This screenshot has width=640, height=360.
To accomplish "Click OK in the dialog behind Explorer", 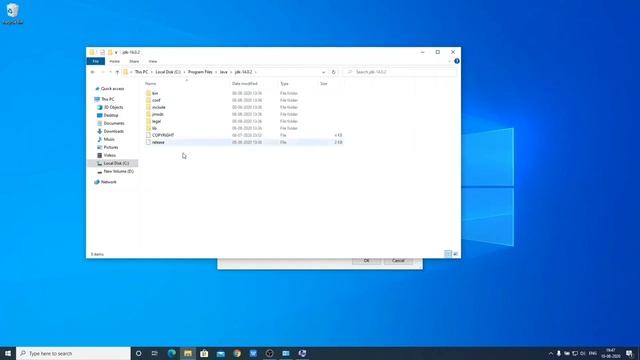I will 366,261.
